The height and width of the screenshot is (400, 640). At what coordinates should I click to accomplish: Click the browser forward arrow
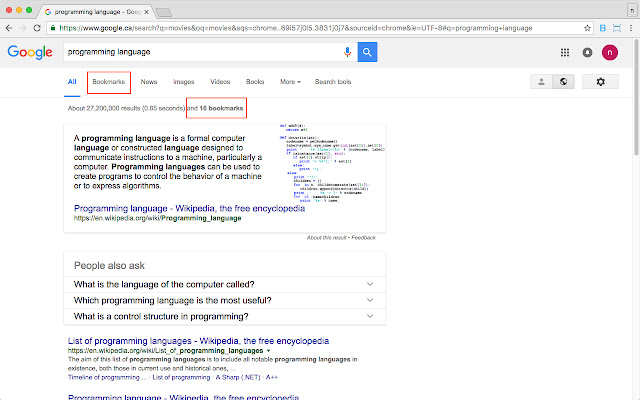pyautogui.click(x=23, y=28)
